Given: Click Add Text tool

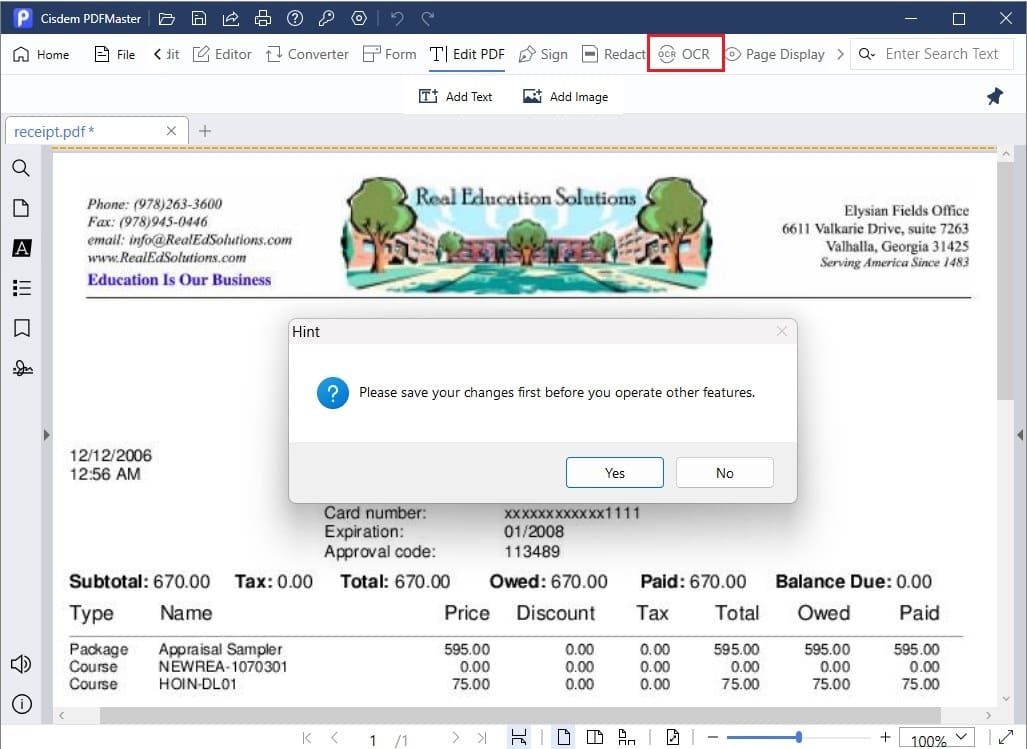Looking at the screenshot, I should click(456, 97).
